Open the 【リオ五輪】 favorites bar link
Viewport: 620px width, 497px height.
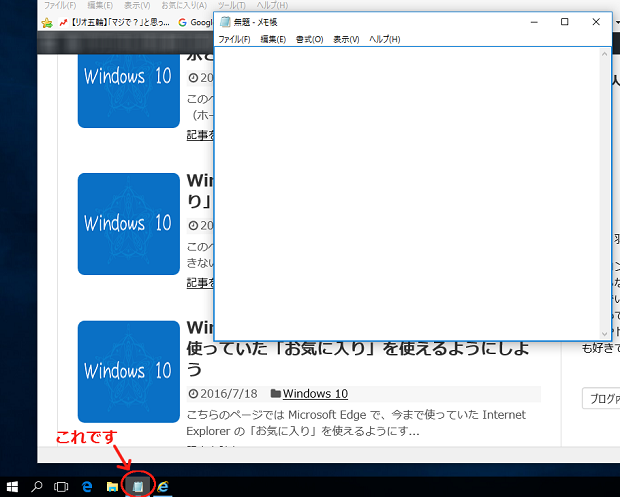[115, 23]
